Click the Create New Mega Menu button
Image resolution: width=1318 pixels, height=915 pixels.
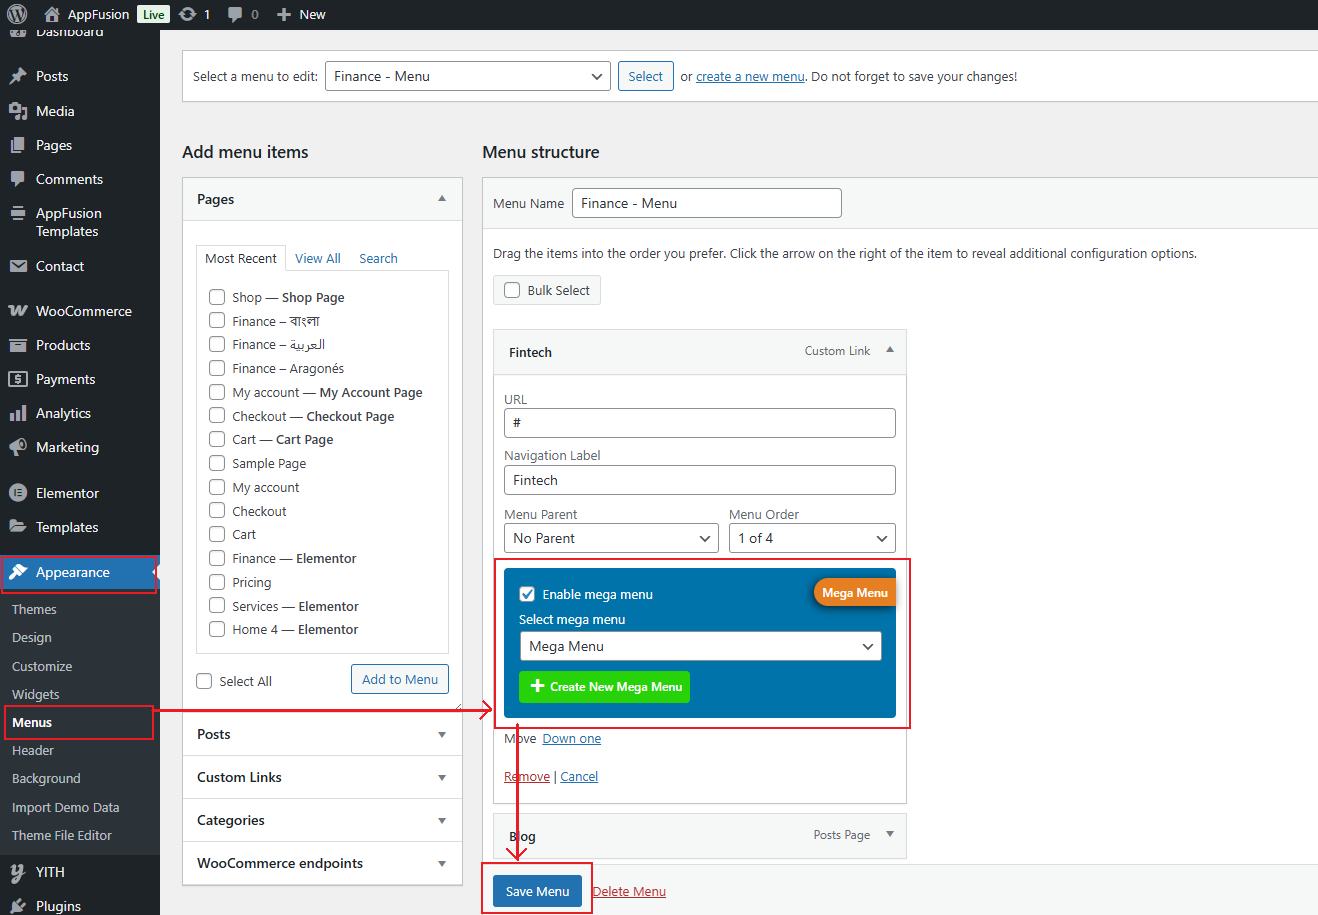pyautogui.click(x=604, y=687)
